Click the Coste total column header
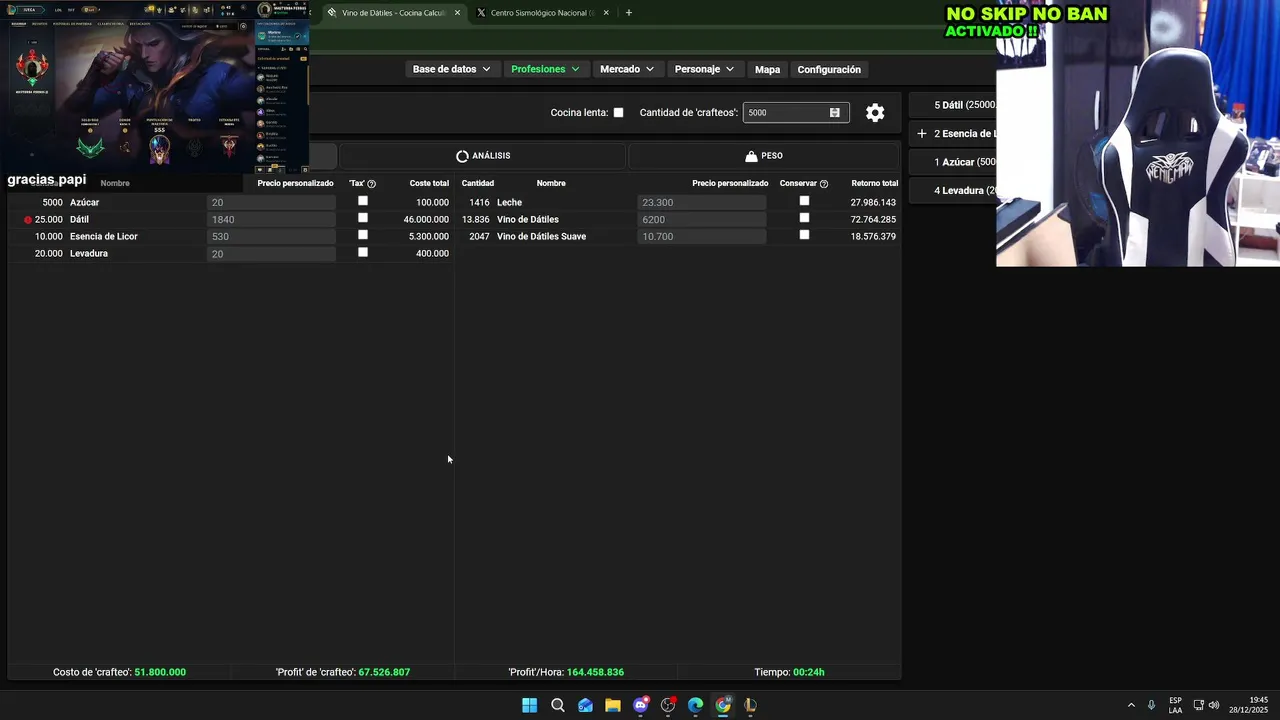This screenshot has width=1280, height=720. click(x=429, y=184)
